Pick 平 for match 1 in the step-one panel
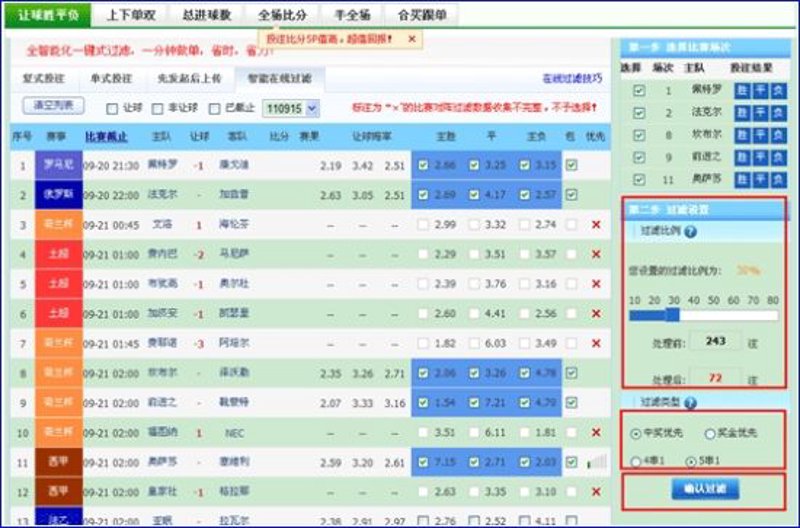This screenshot has width=800, height=528. 760,91
